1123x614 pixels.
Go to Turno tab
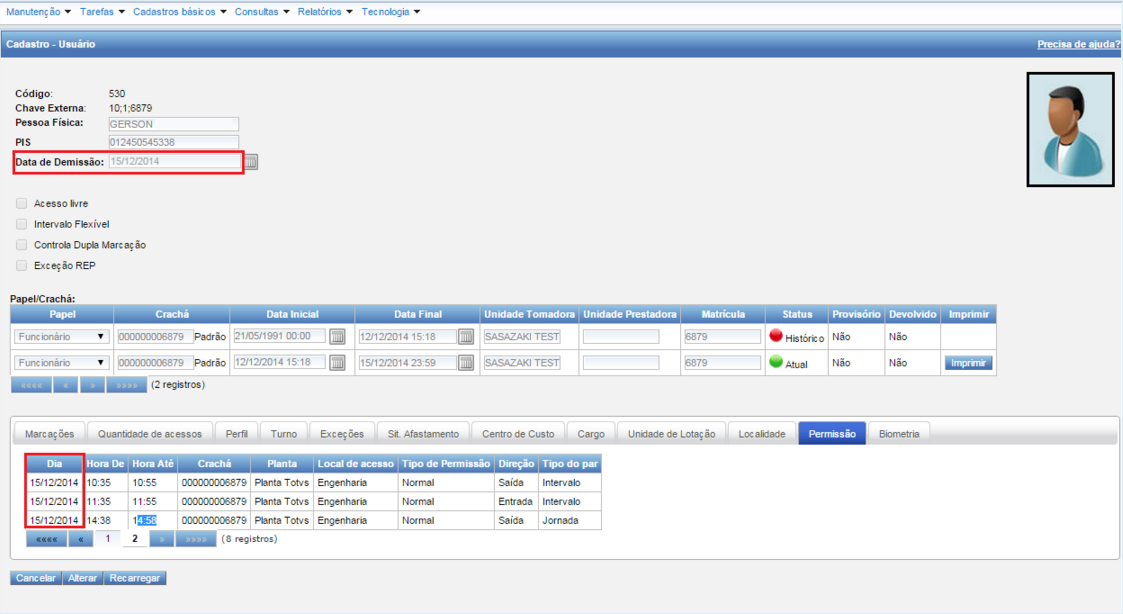(x=284, y=434)
